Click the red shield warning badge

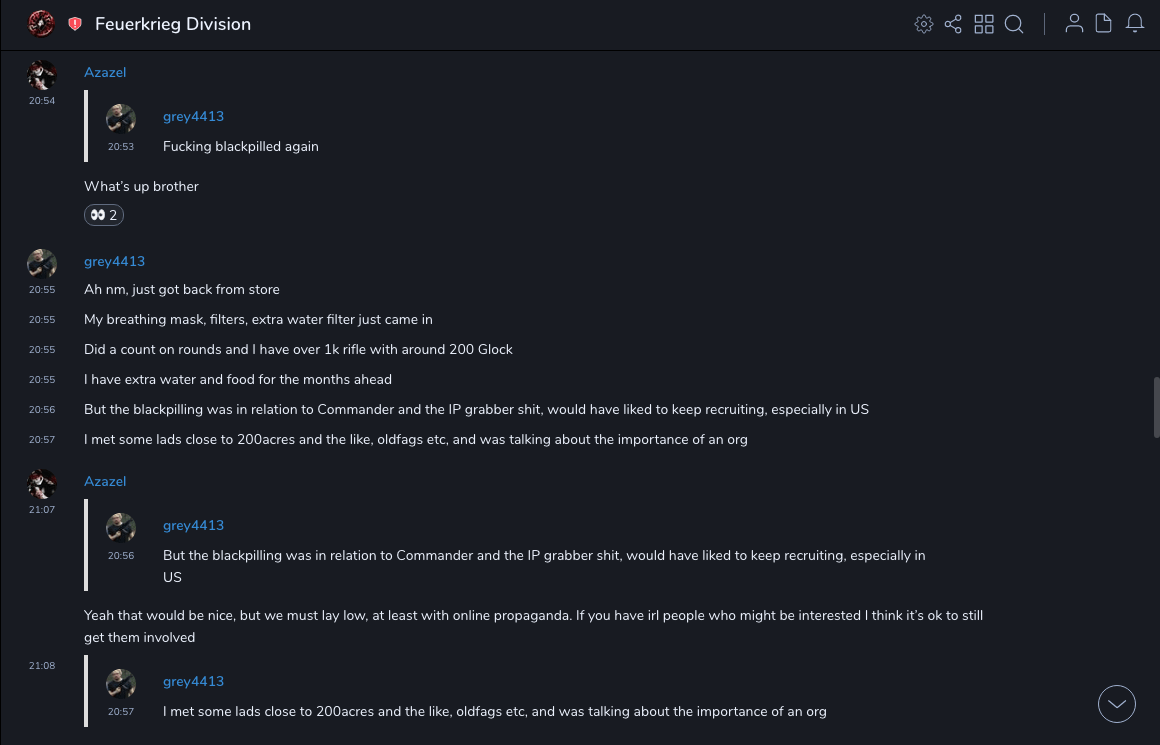75,24
